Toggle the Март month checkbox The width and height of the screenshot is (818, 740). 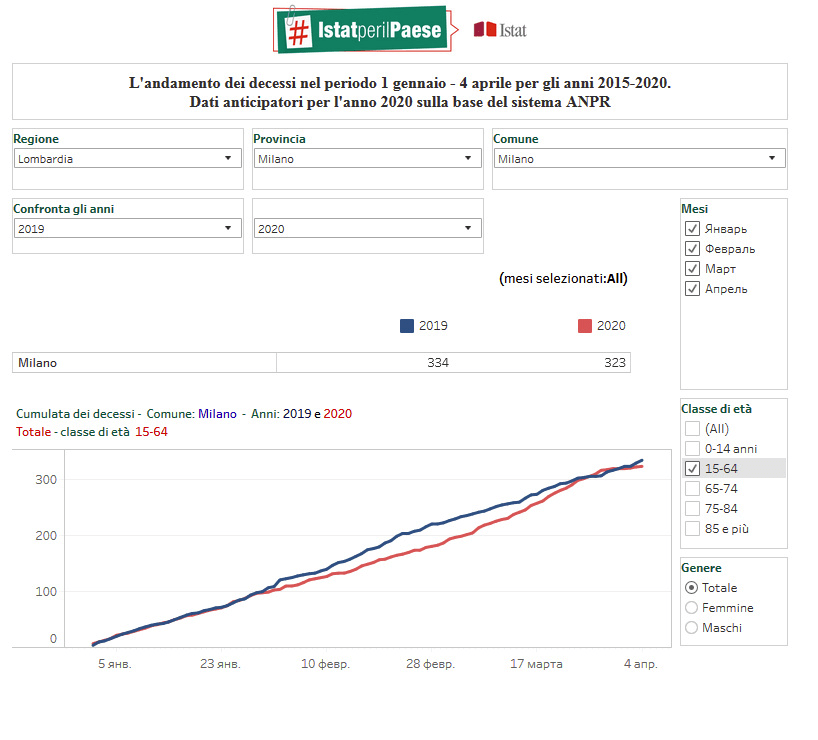point(692,269)
